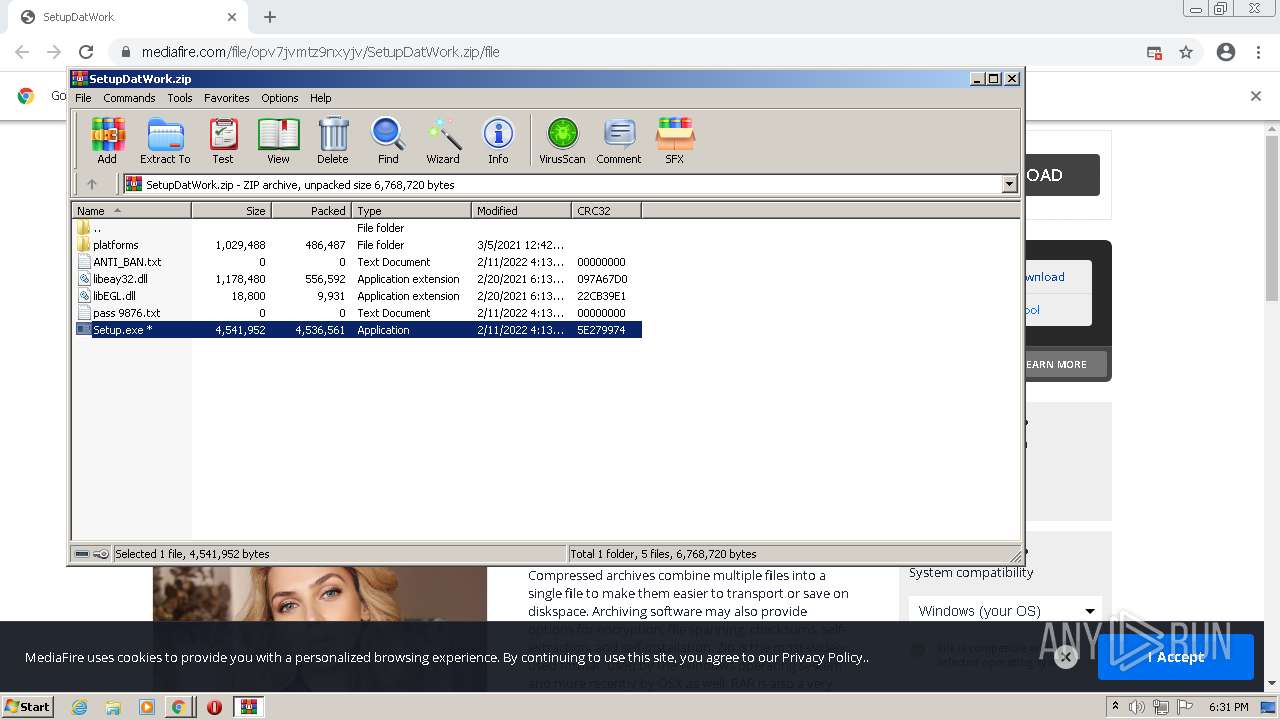Image resolution: width=1280 pixels, height=720 pixels.
Task: Select the platforms folder
Action: 357,245
